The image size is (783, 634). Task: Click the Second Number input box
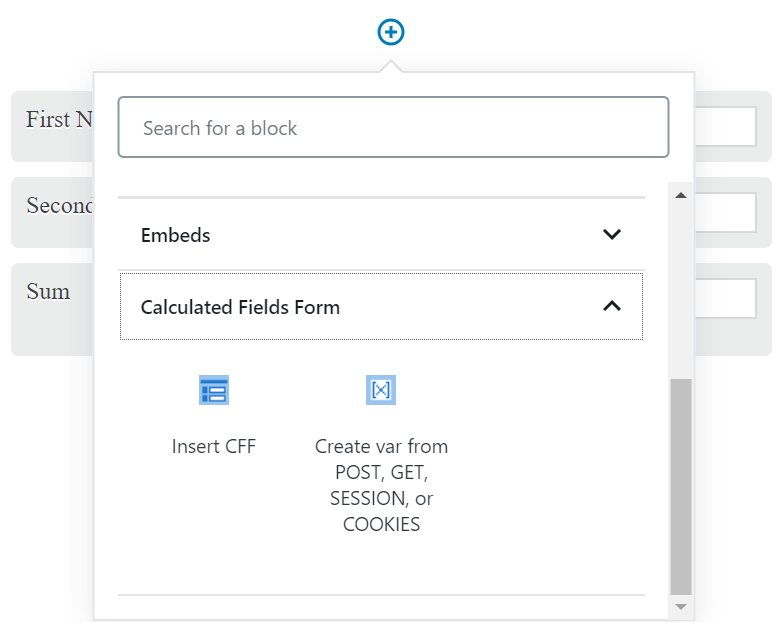point(725,212)
